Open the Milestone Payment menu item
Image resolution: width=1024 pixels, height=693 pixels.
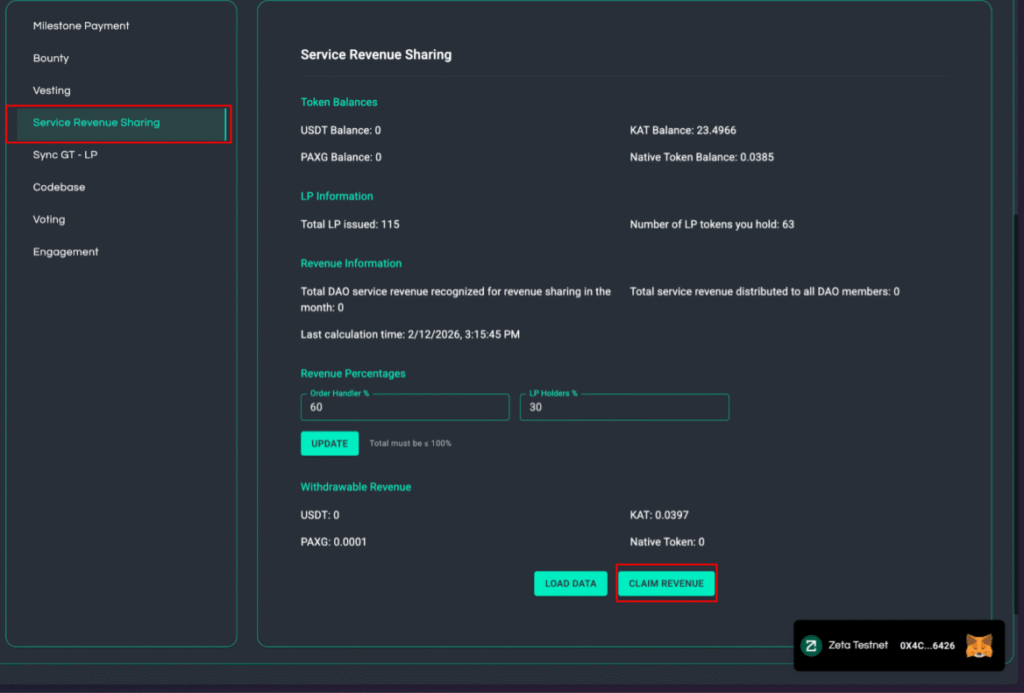tap(81, 26)
